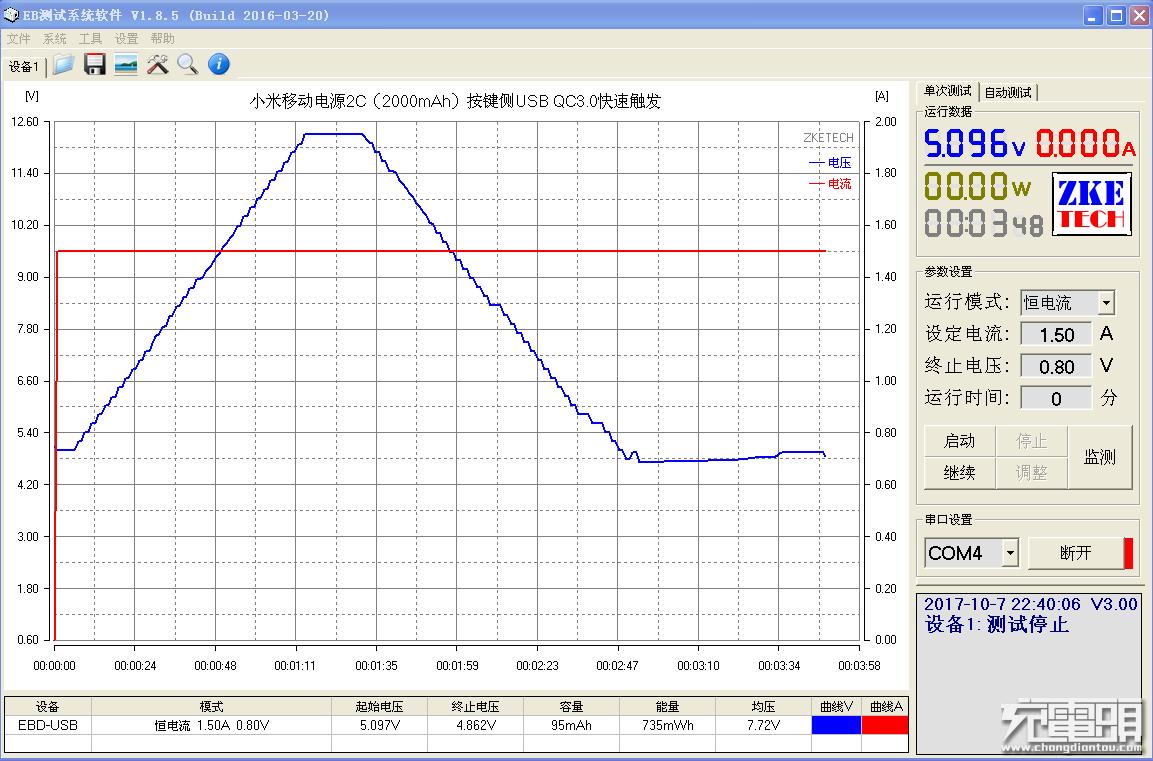Select the 5.097V start voltage cell
Screen dimensions: 1153x761
click(x=379, y=725)
